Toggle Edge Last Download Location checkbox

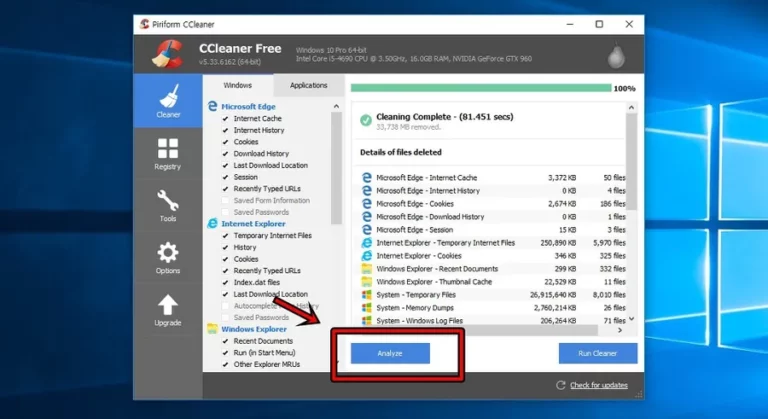225,165
